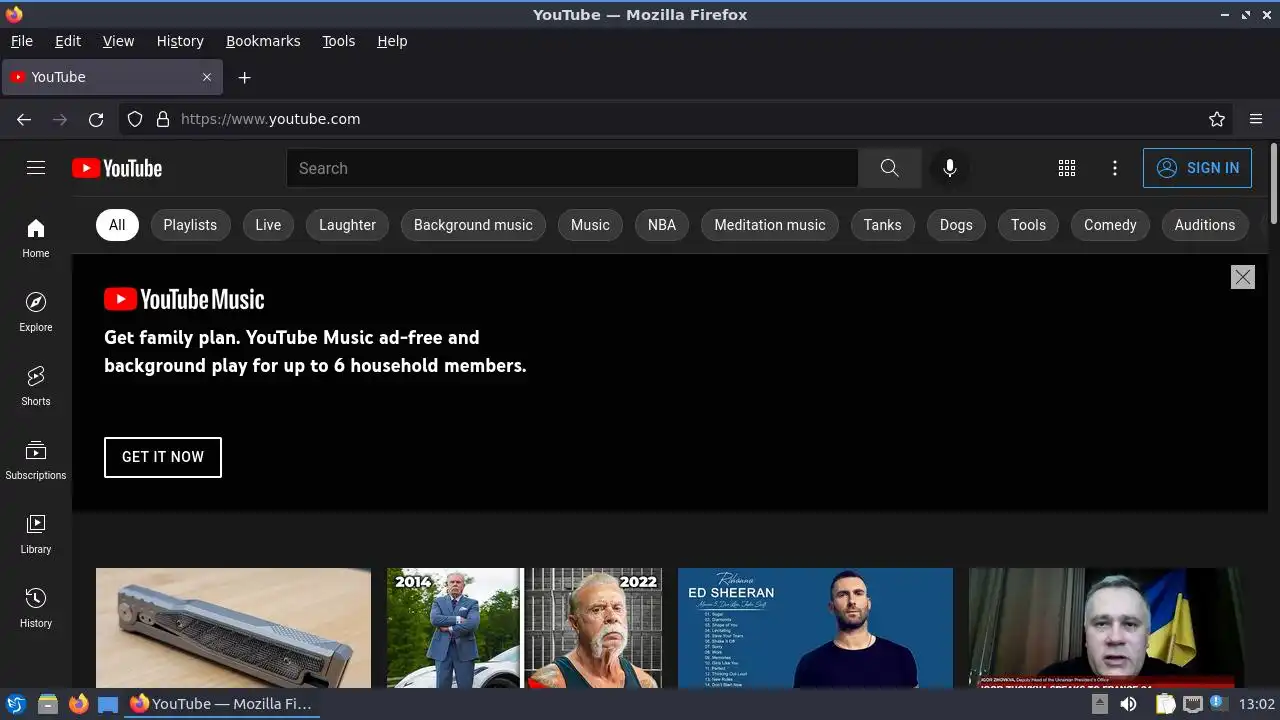Viewport: 1280px width, 720px height.
Task: Open the YouTube apps grid icon
Action: pos(1067,168)
